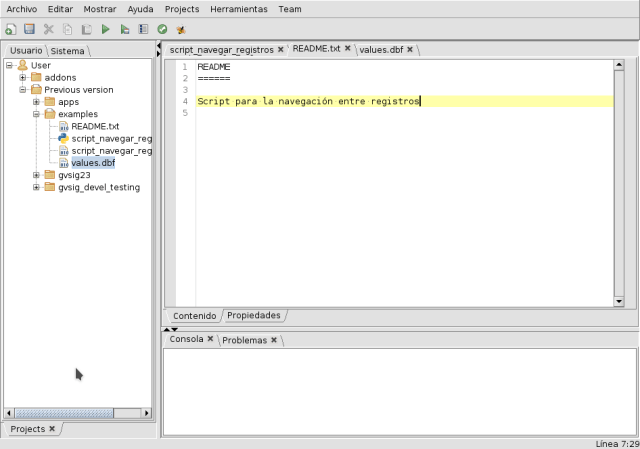Screen dimensions: 640x449
Task: Select README.txt in the file tree
Action: 95,127
